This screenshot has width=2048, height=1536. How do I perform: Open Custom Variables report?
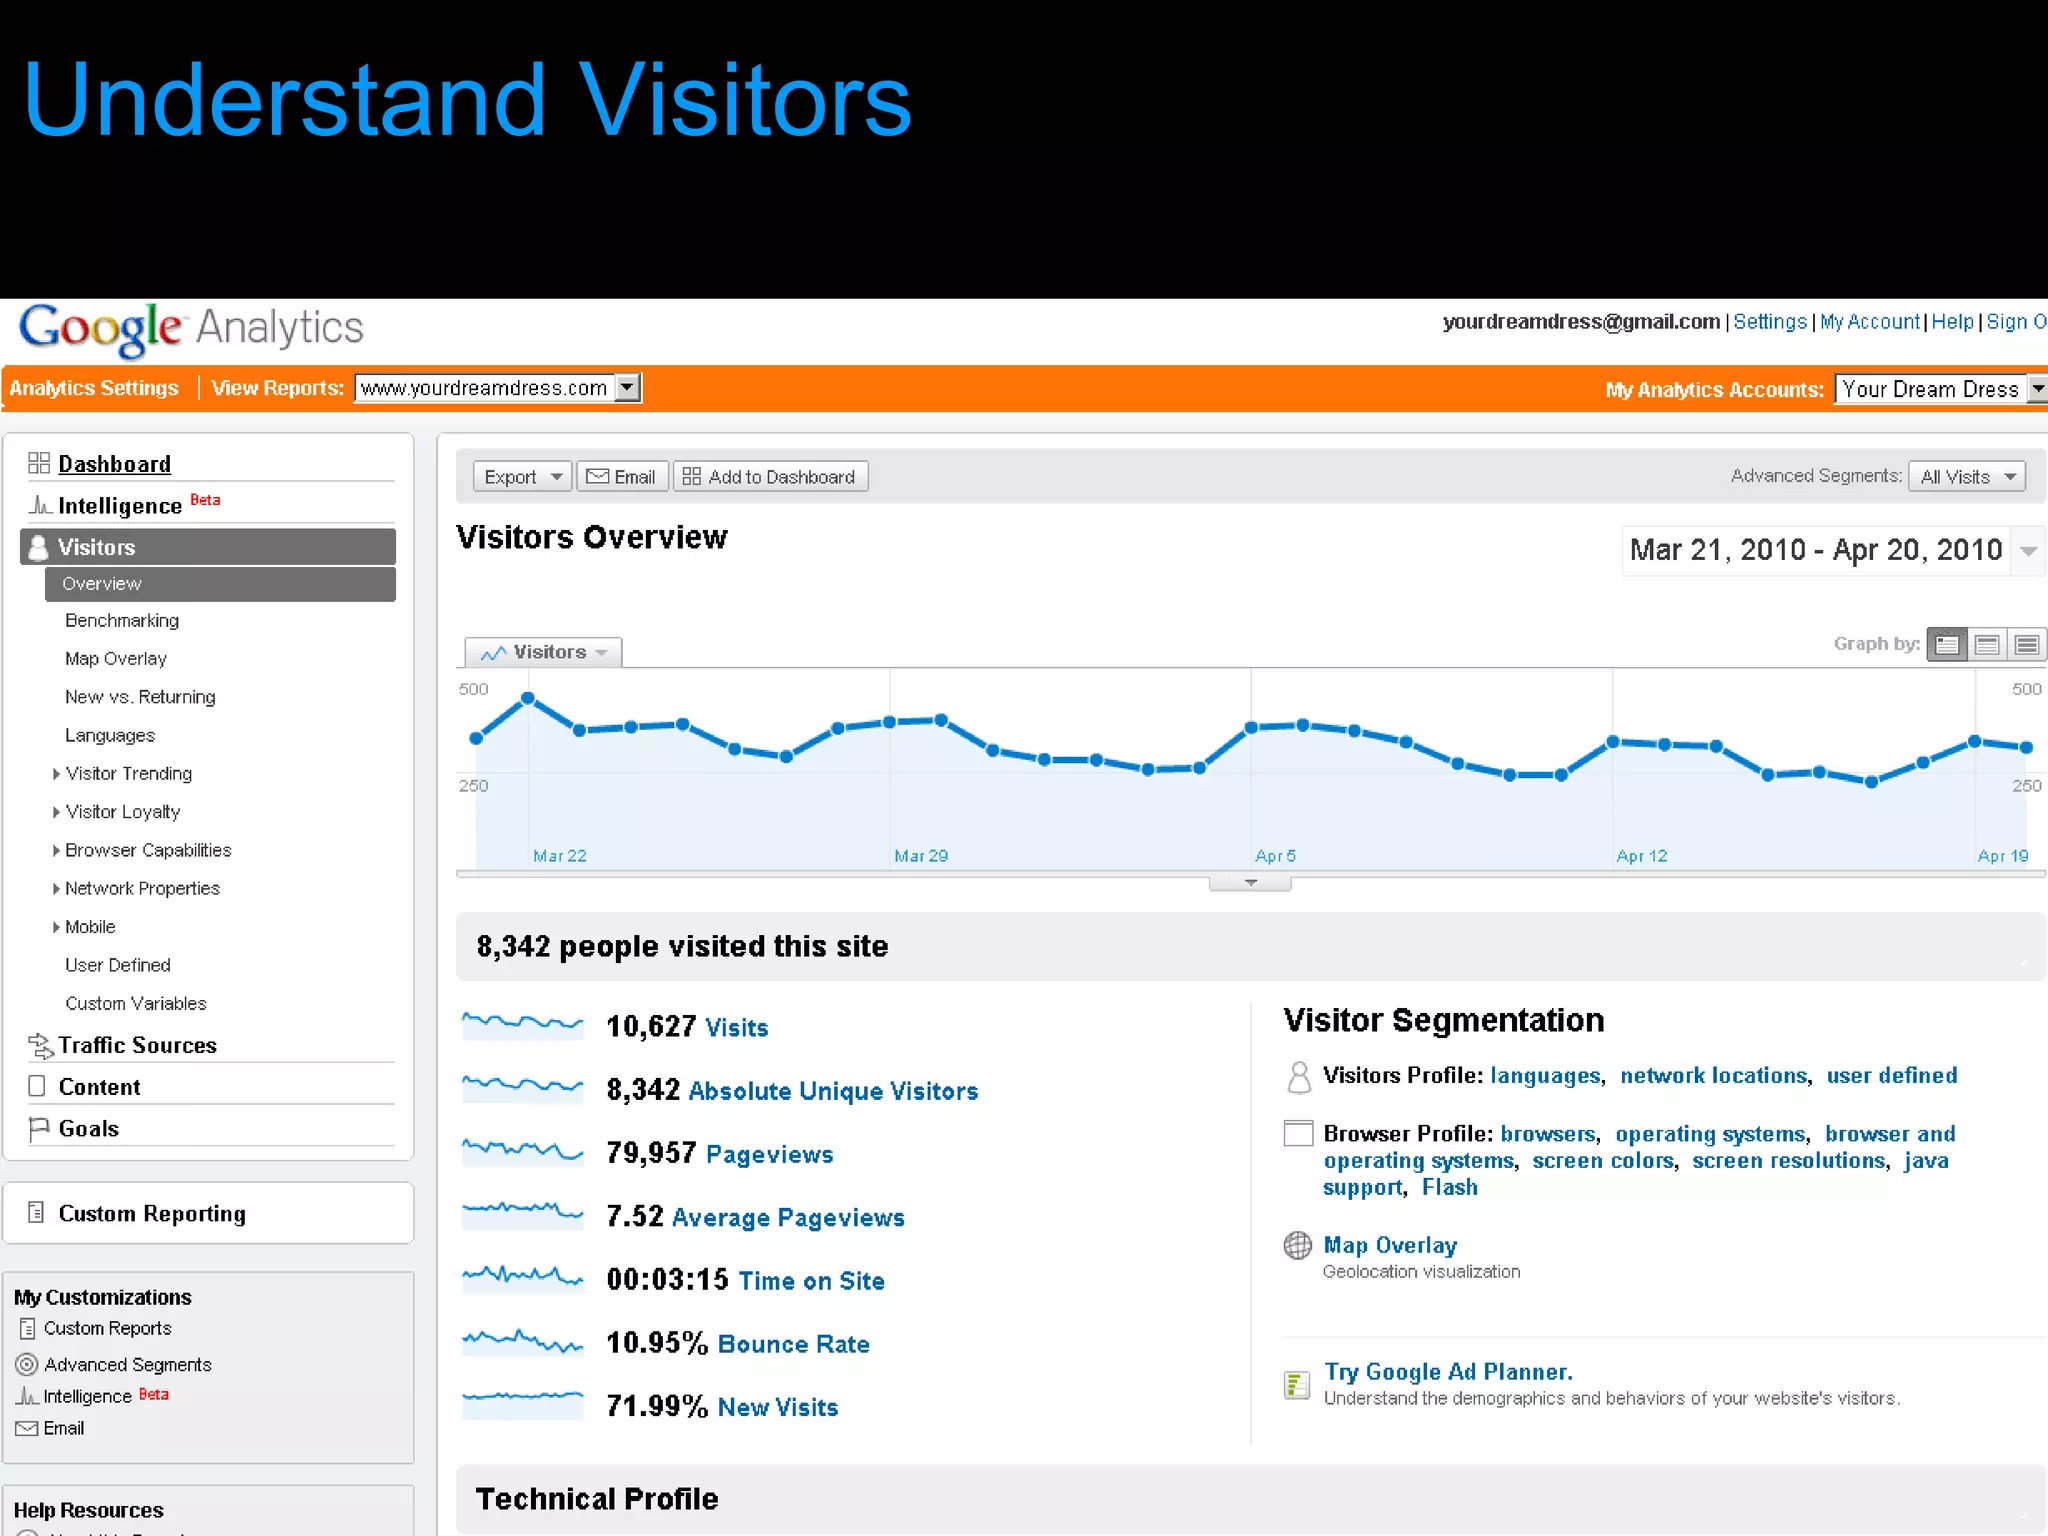pos(136,1003)
